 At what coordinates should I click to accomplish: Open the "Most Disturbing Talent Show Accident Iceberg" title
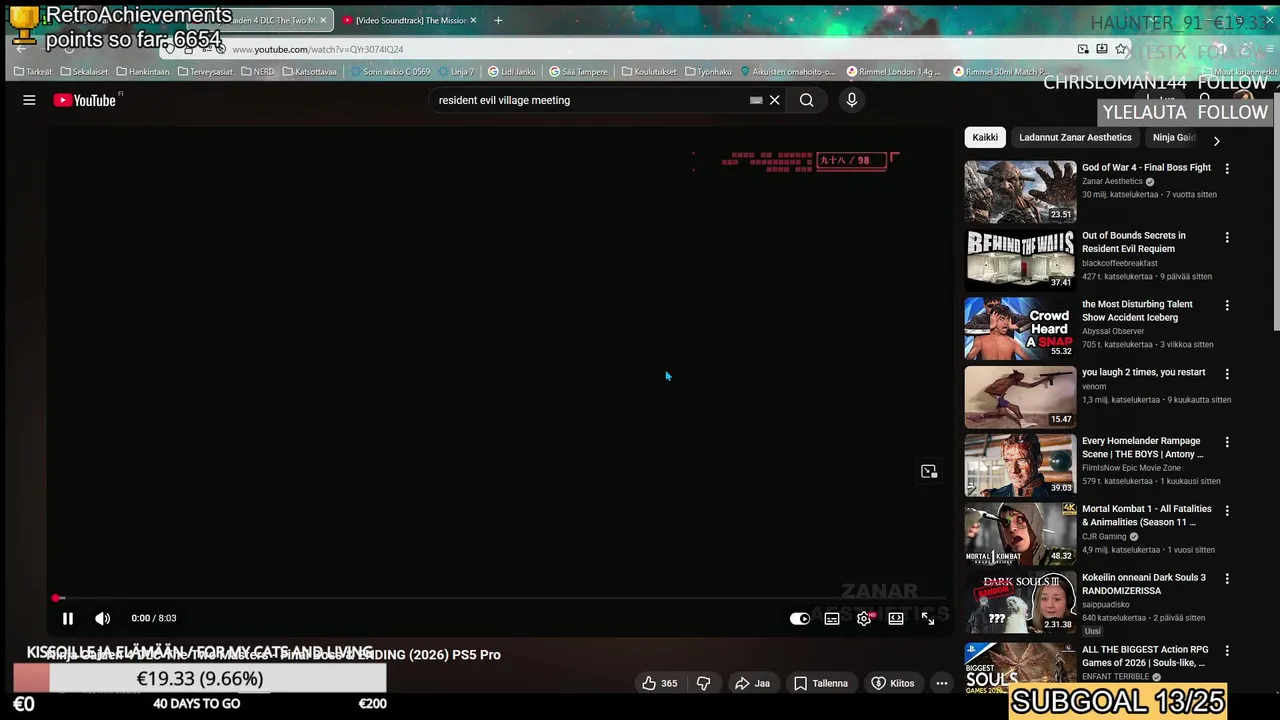[x=1137, y=311]
